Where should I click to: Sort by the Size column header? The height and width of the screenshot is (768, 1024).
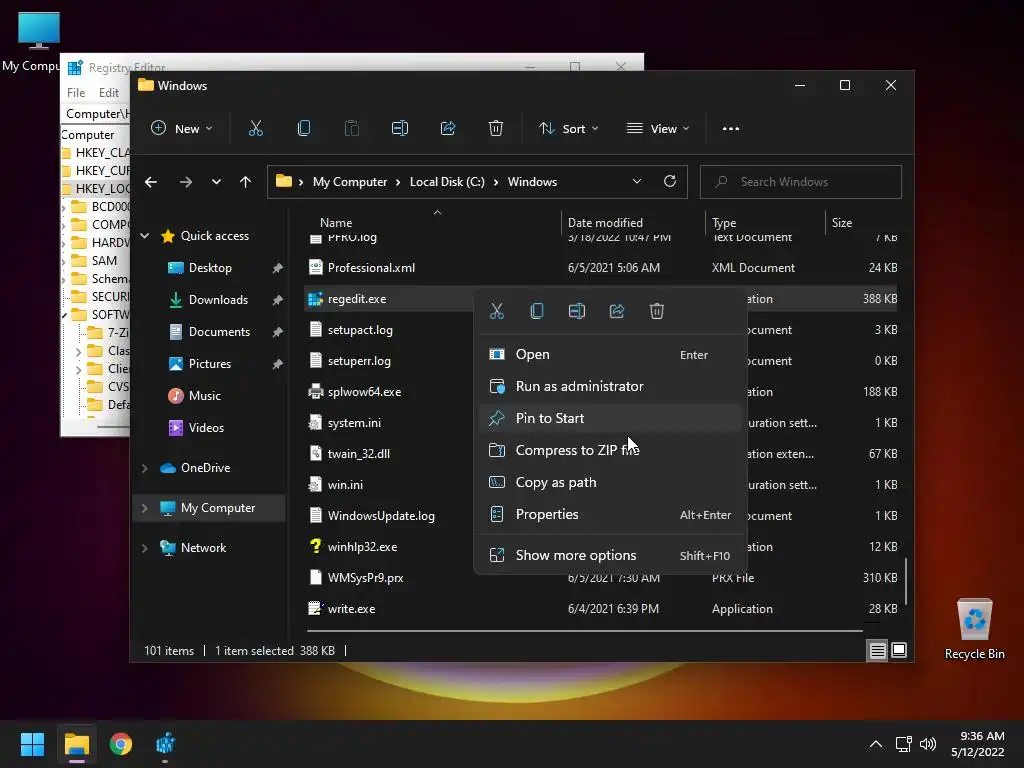click(842, 223)
